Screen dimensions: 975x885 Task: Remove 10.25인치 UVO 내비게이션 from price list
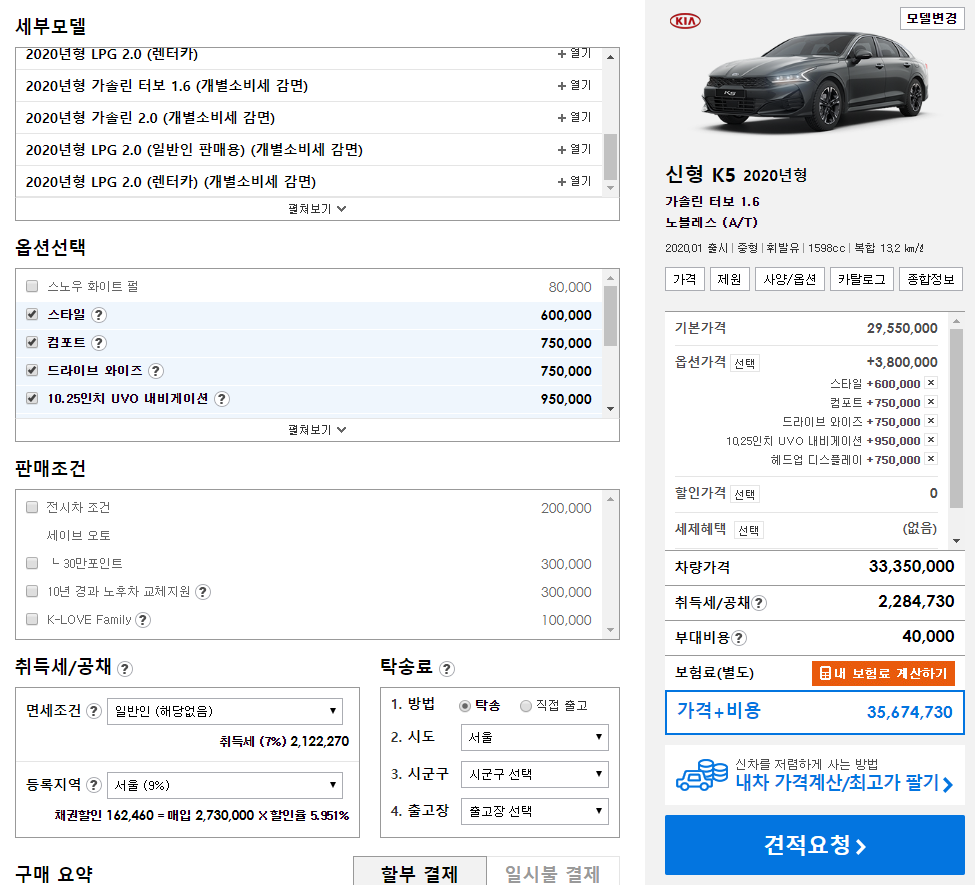(x=931, y=440)
